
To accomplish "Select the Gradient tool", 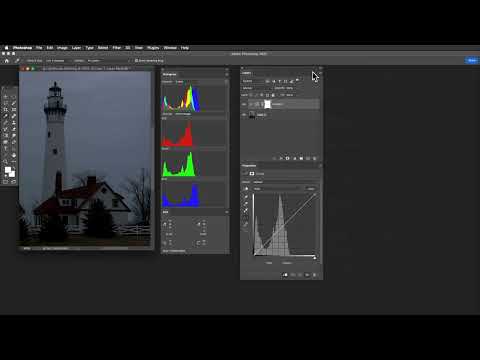I will click(6, 135).
